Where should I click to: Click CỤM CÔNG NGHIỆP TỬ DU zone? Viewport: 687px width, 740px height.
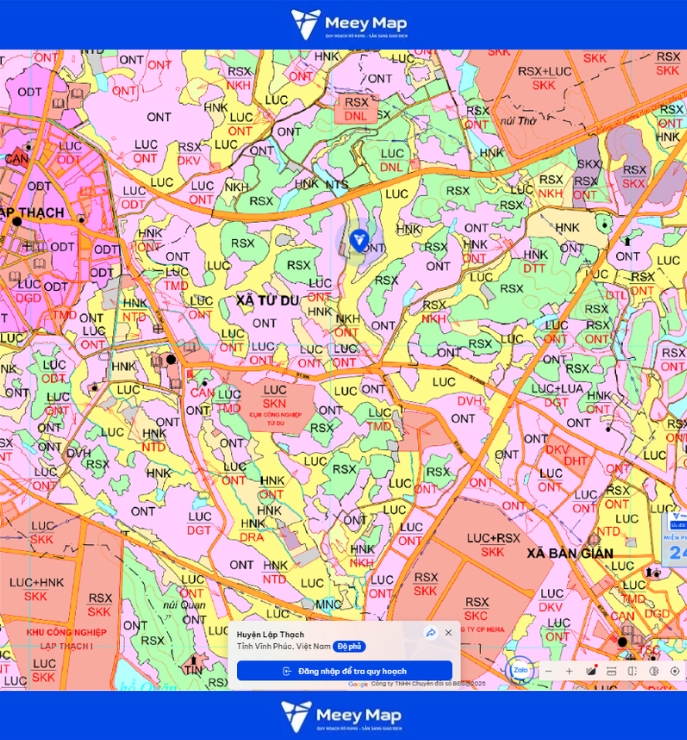tap(276, 418)
